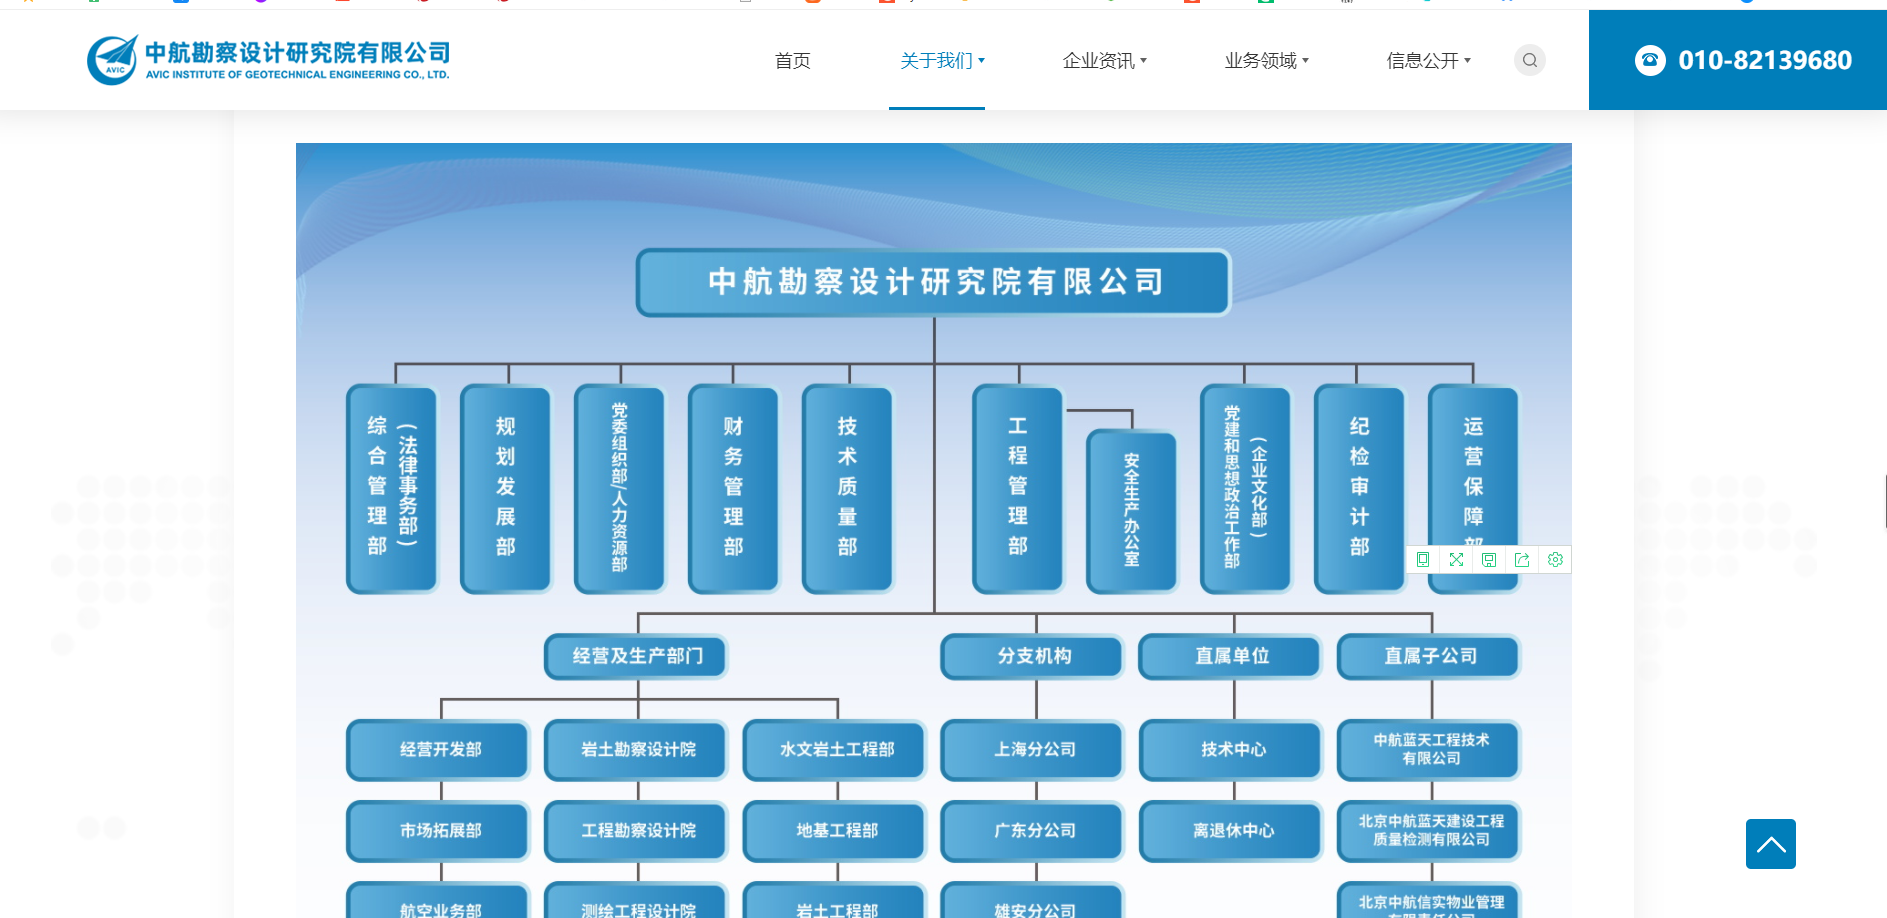Click the 北京中航蓝天建设工程质量检测有限公司 box
The width and height of the screenshot is (1887, 918).
pyautogui.click(x=1430, y=831)
